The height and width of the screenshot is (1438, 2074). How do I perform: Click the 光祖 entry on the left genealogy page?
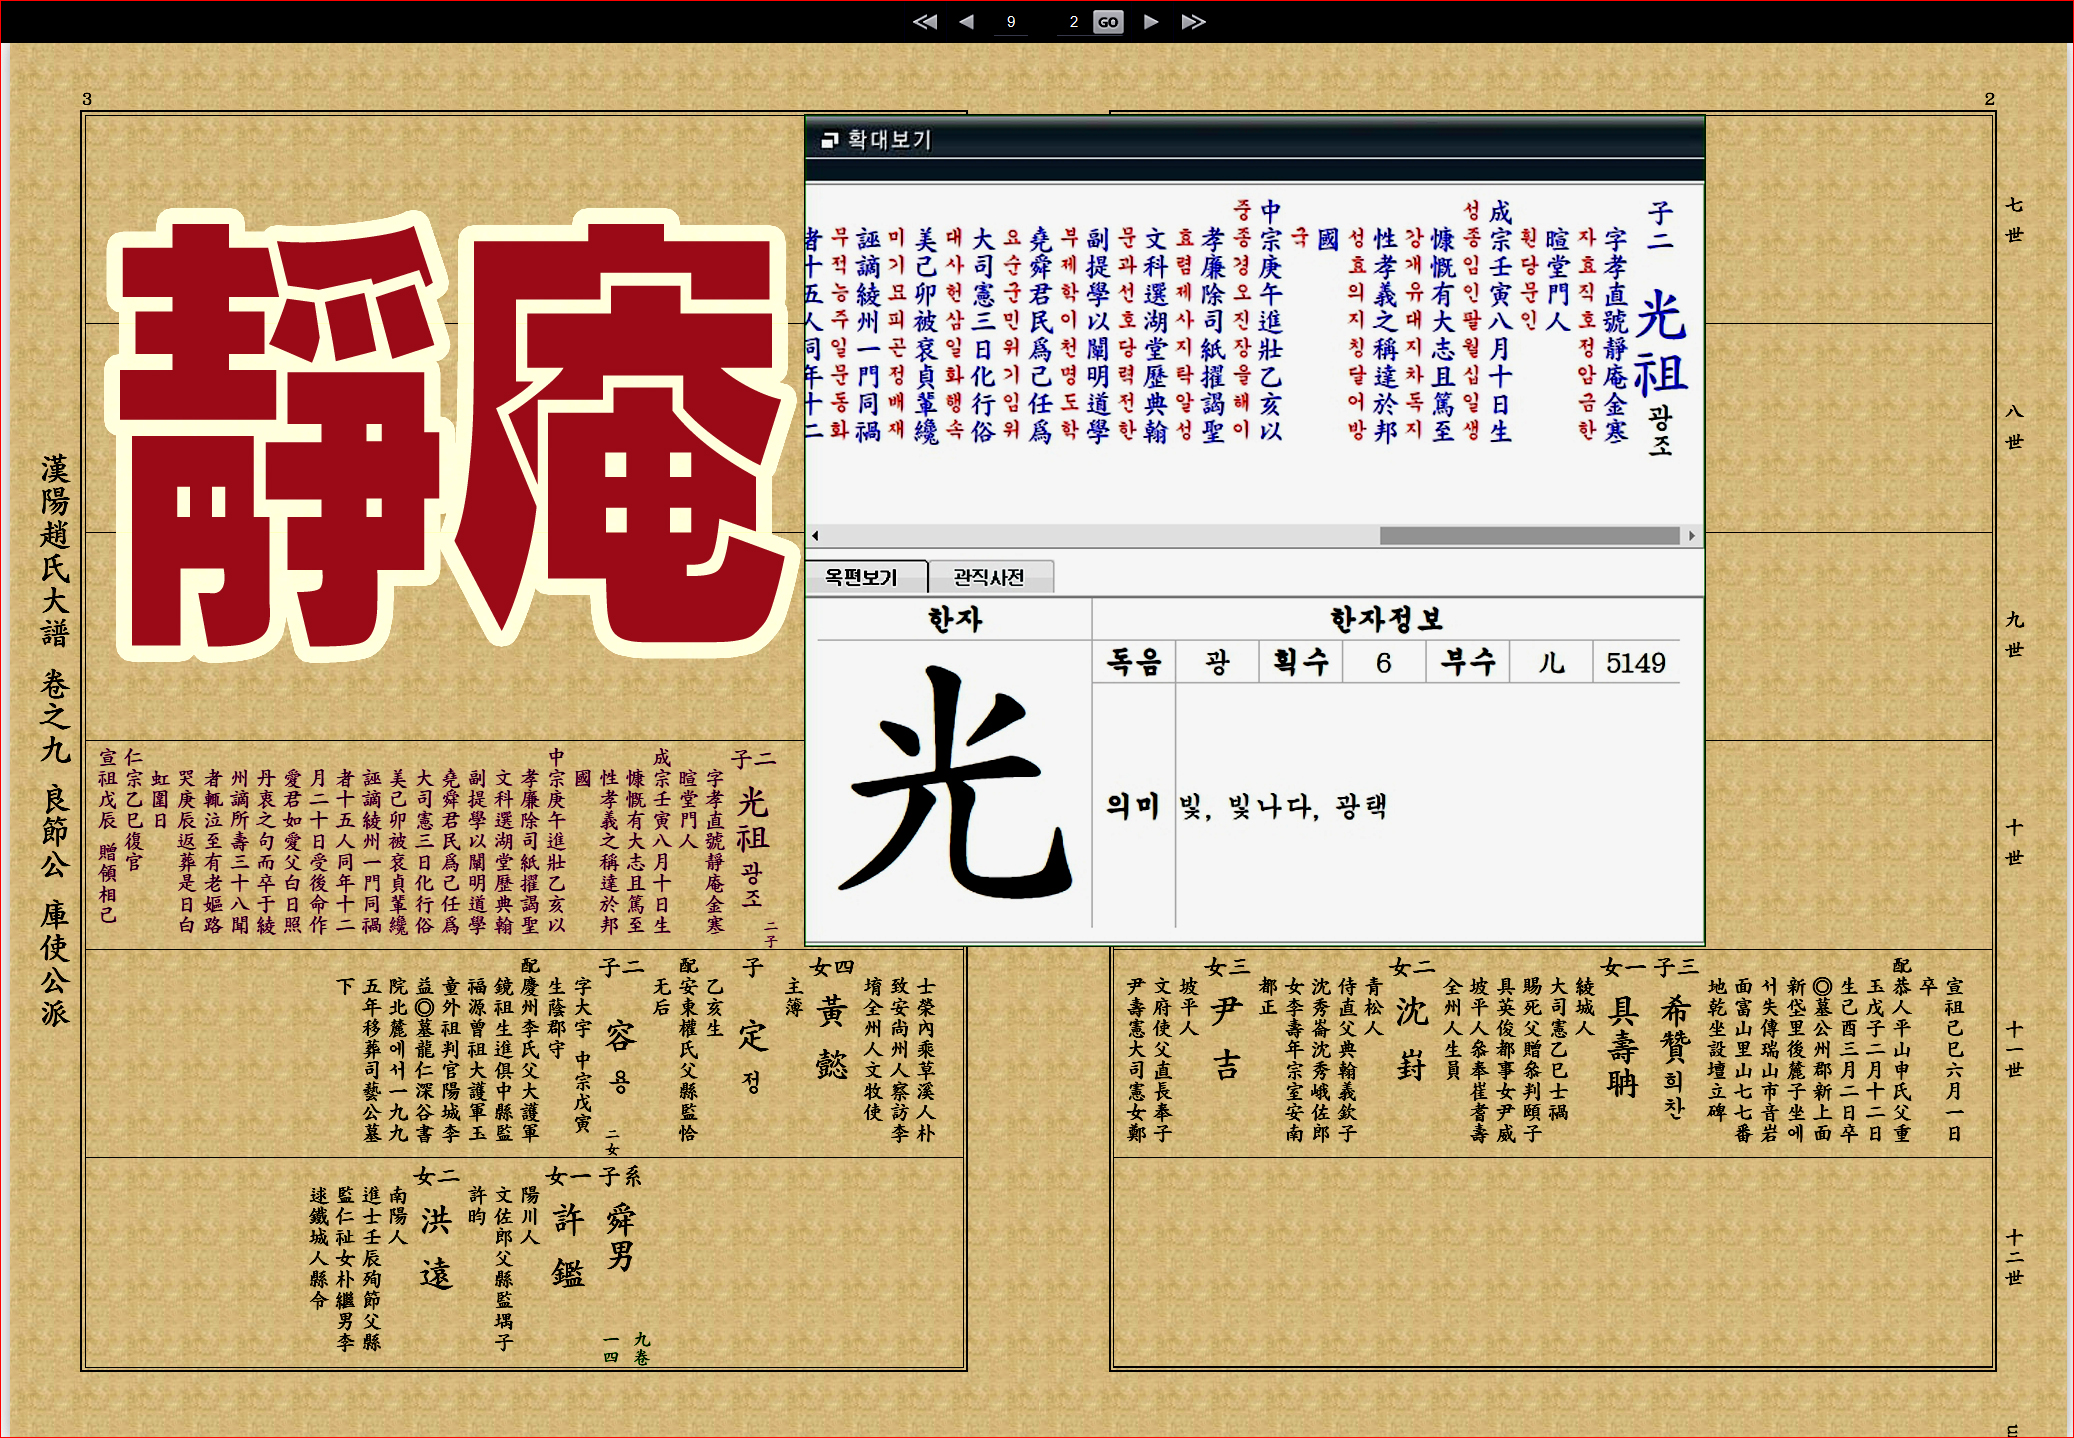[752, 820]
